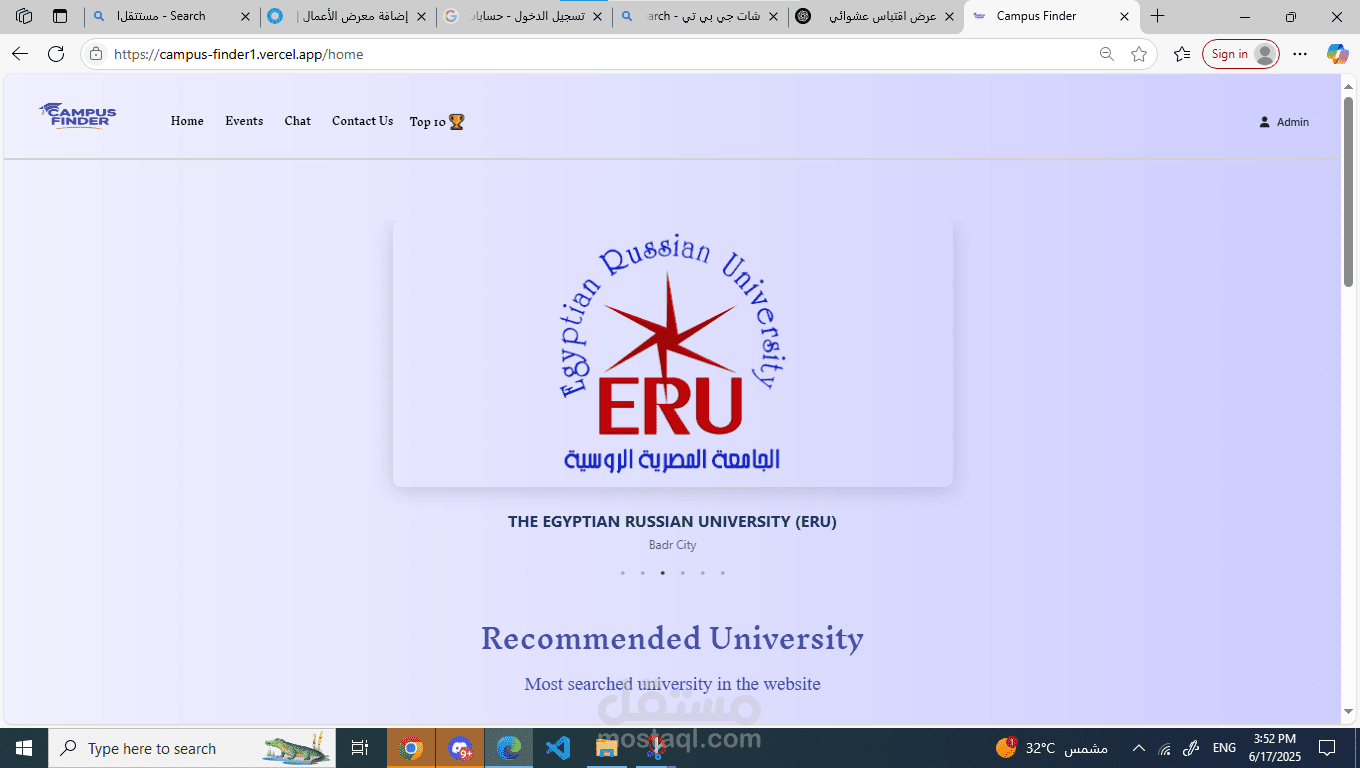Open the network status tray icon
This screenshot has height=768, width=1360.
click(x=1165, y=748)
